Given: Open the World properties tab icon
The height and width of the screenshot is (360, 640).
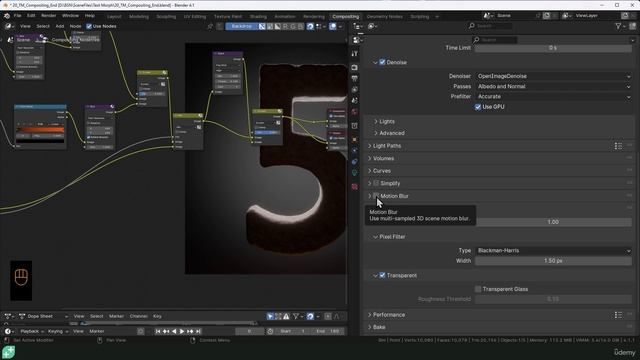Looking at the screenshot, I should [x=355, y=111].
